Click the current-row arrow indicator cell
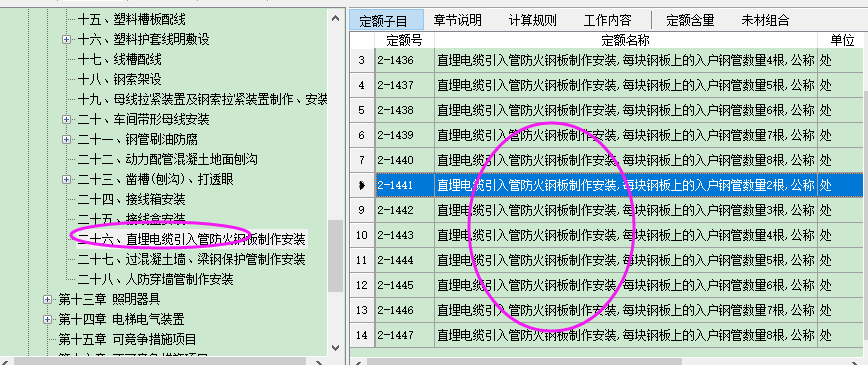The image size is (868, 365). click(x=362, y=185)
